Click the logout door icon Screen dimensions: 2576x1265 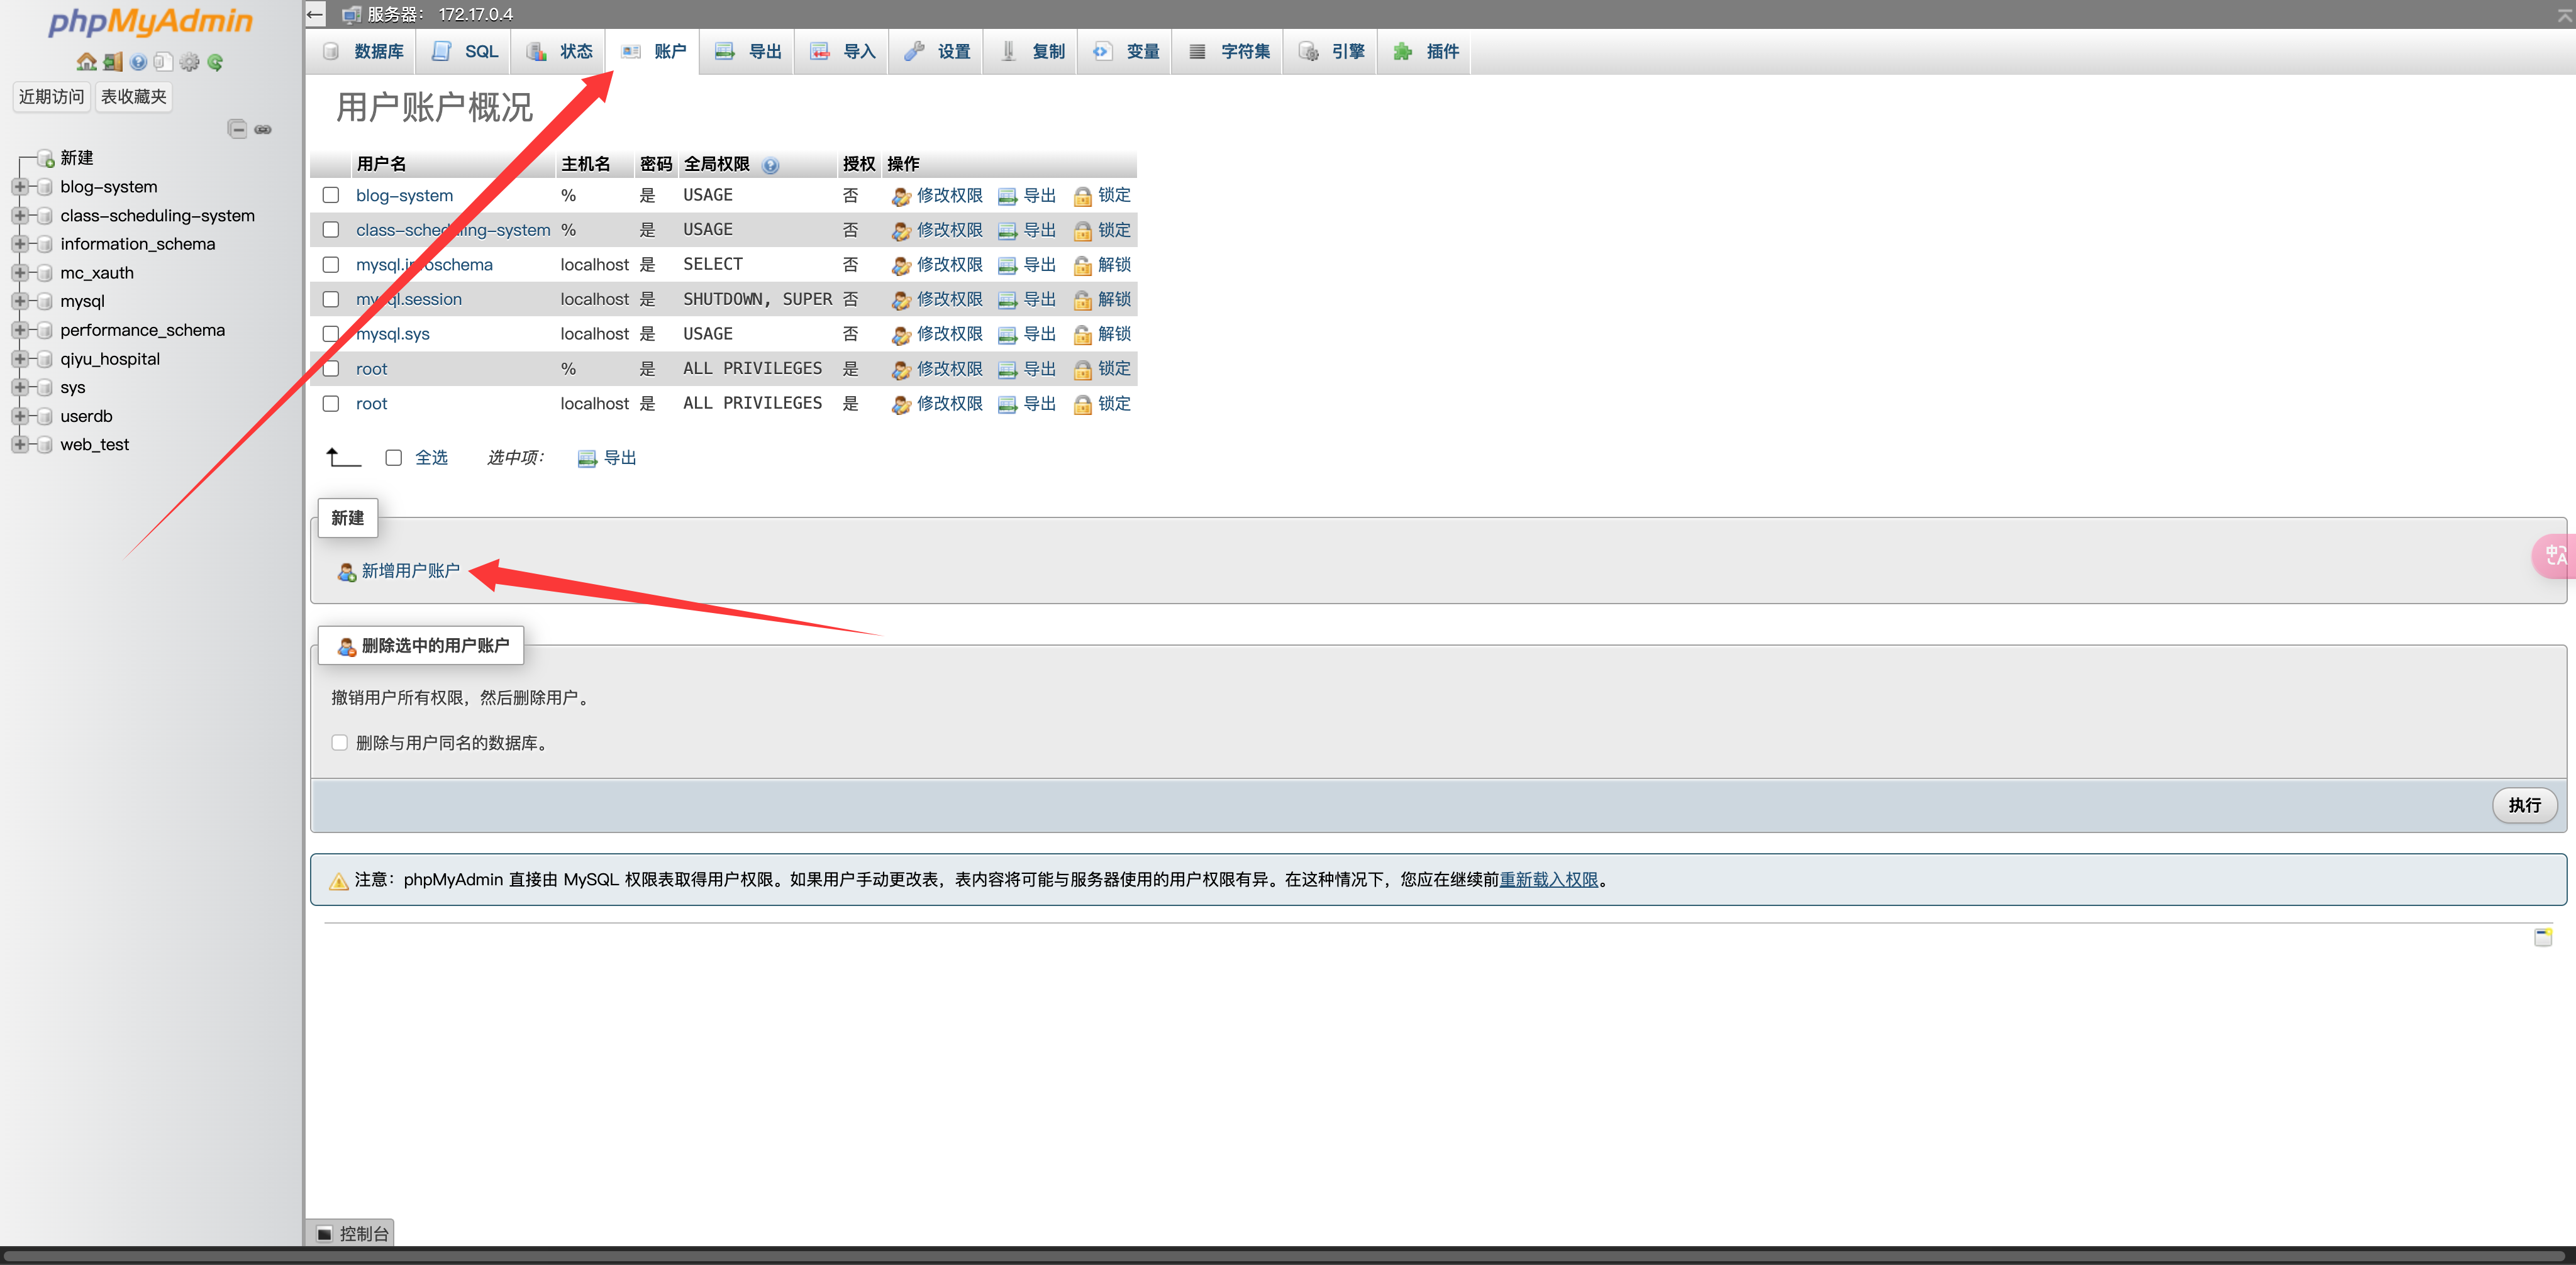[x=113, y=62]
